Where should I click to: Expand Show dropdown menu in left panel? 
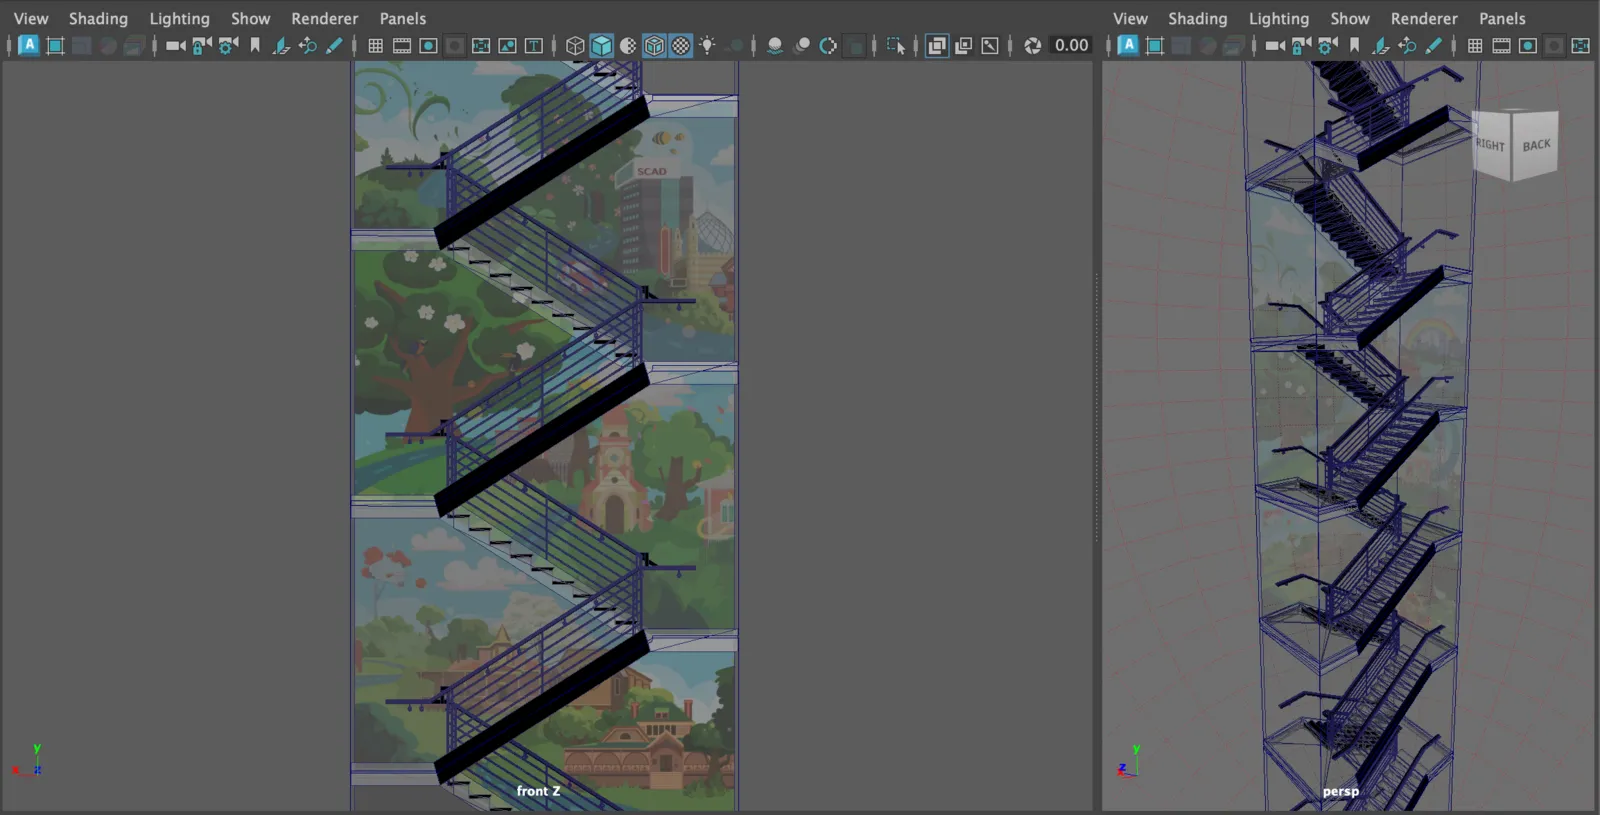click(x=250, y=18)
